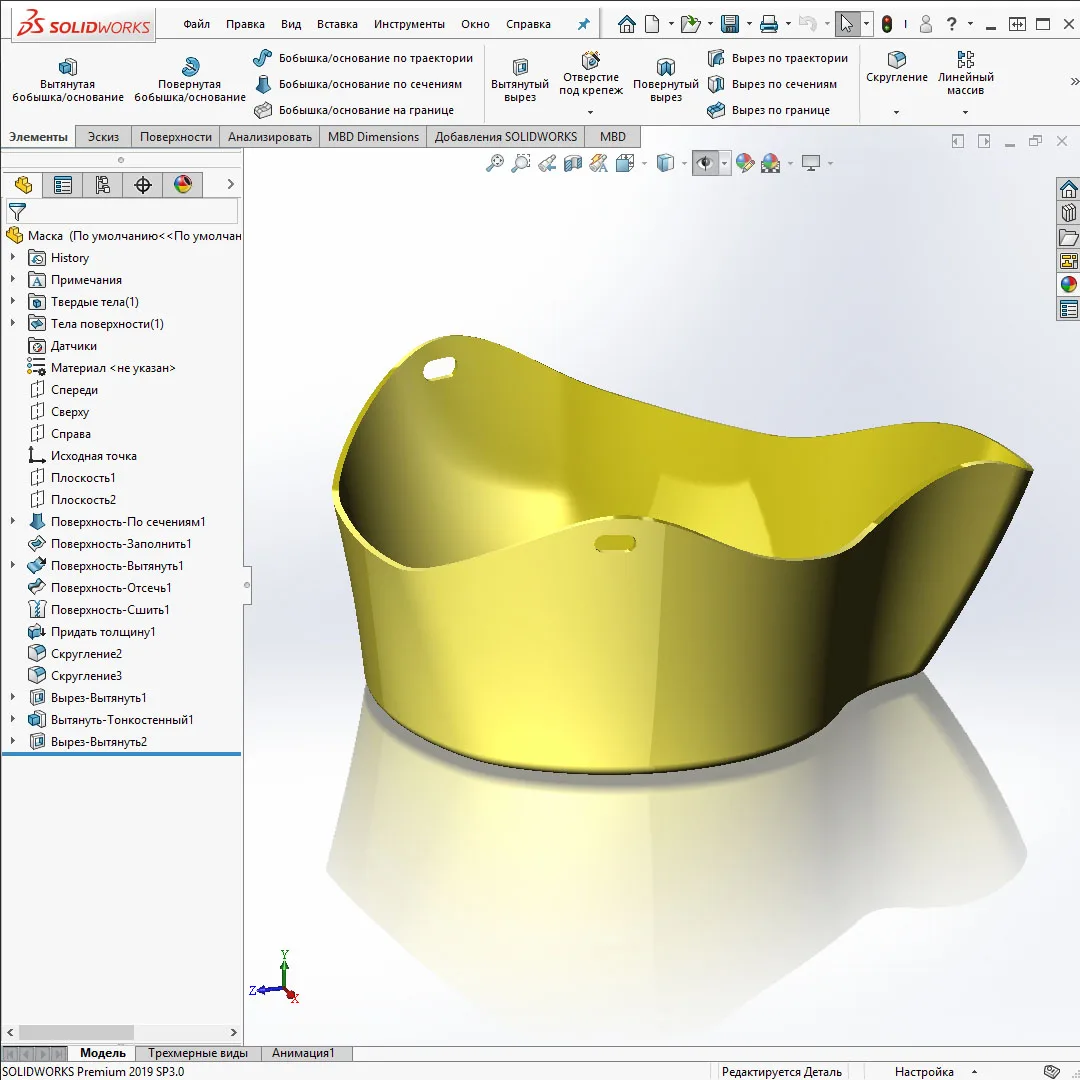Screen dimensions: 1080x1080
Task: Click the feature tree filter input field
Action: pos(130,212)
